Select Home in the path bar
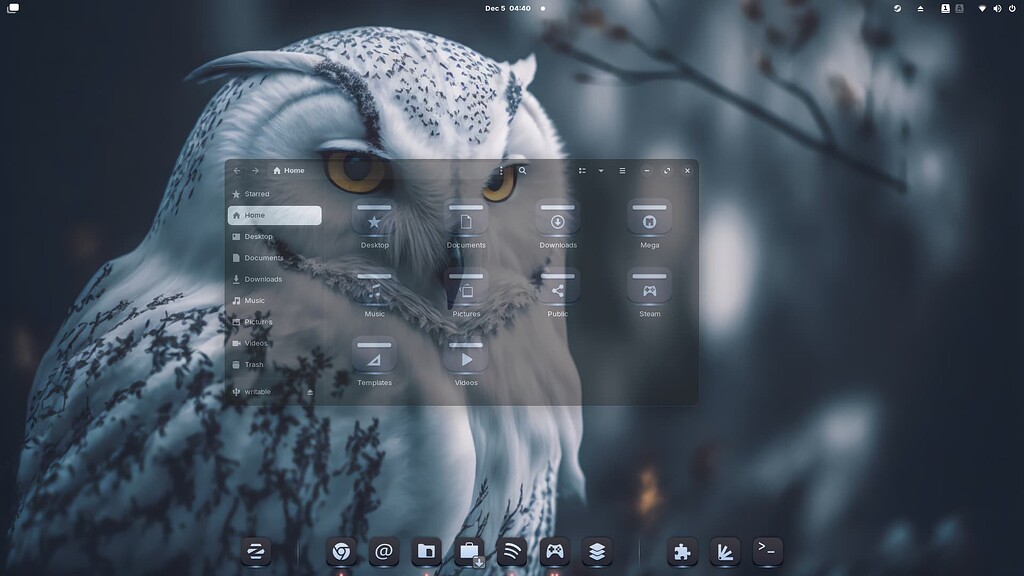Viewport: 1024px width, 576px height. click(289, 170)
